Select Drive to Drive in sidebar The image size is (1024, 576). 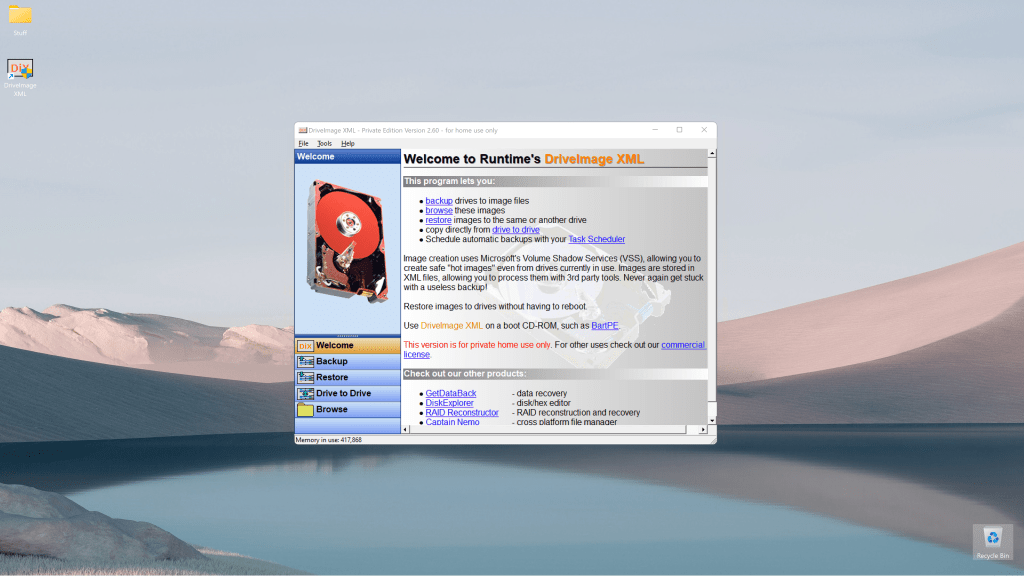347,393
